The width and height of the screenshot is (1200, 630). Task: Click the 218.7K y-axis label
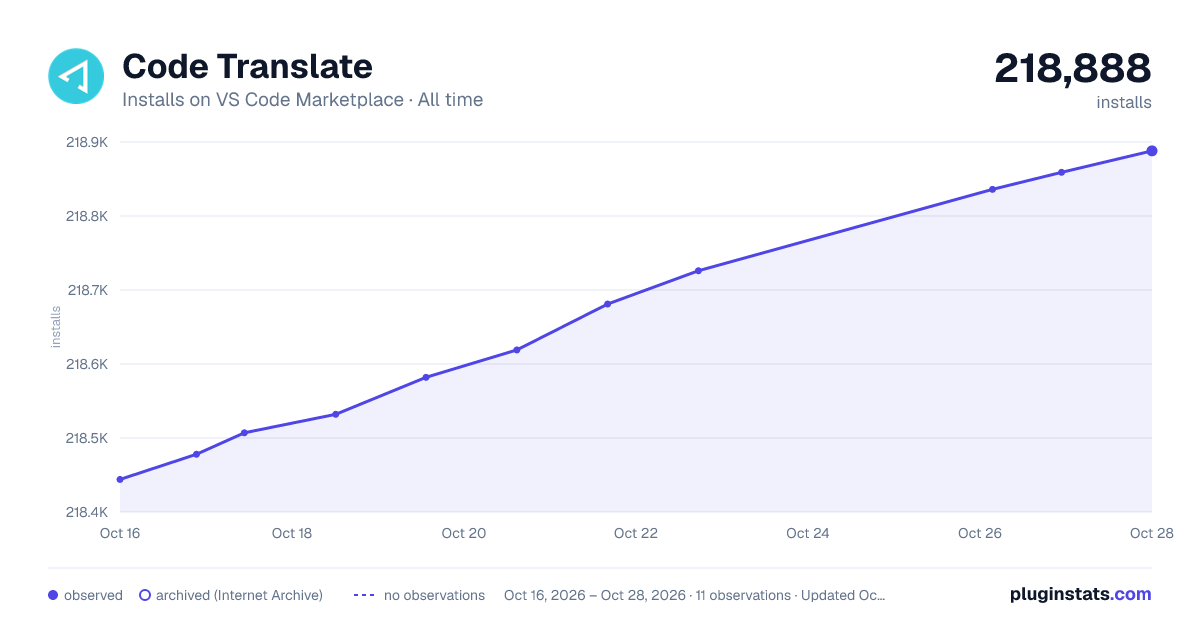click(86, 290)
